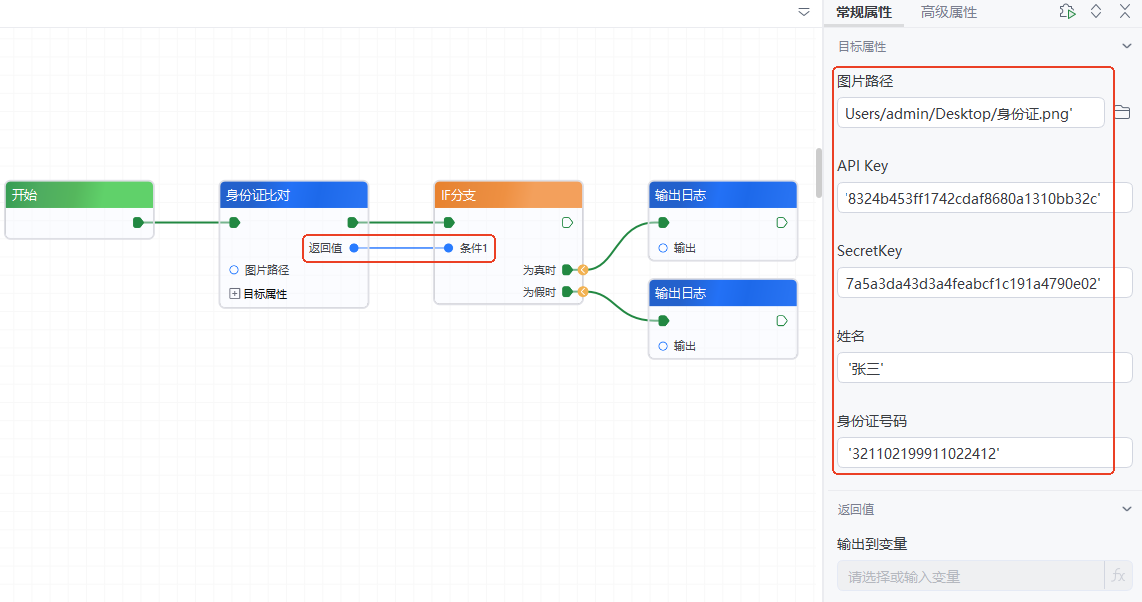Collapse the 目标属性 section in properties panel
1142x602 pixels.
point(1128,46)
